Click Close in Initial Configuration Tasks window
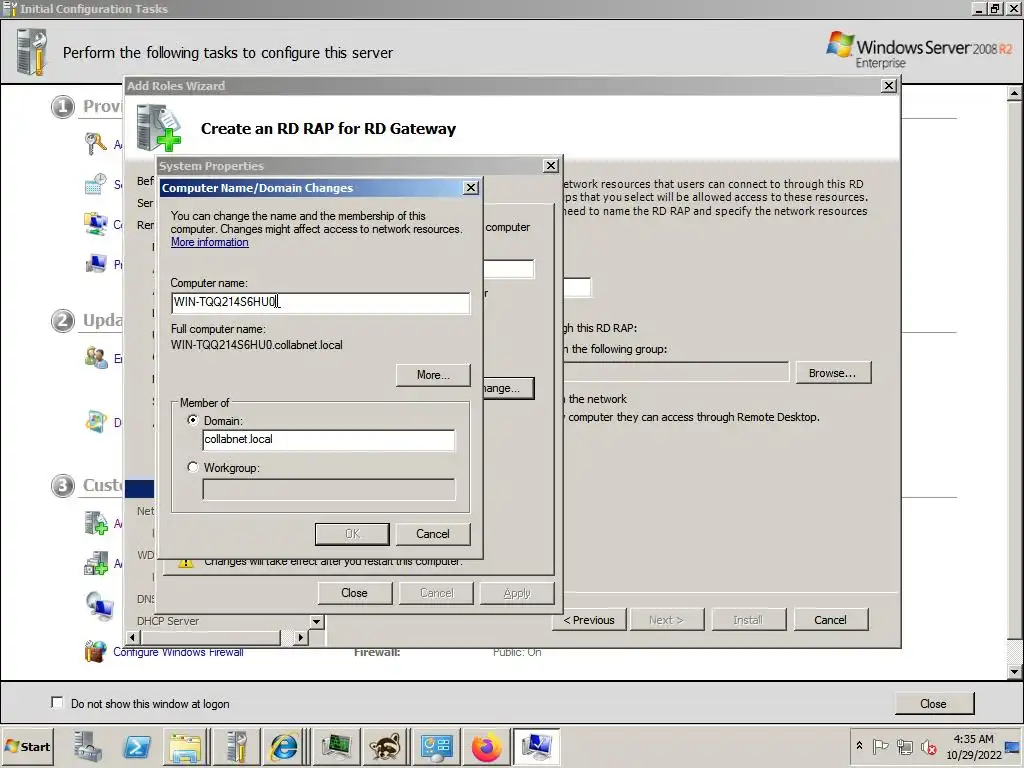 pos(934,703)
